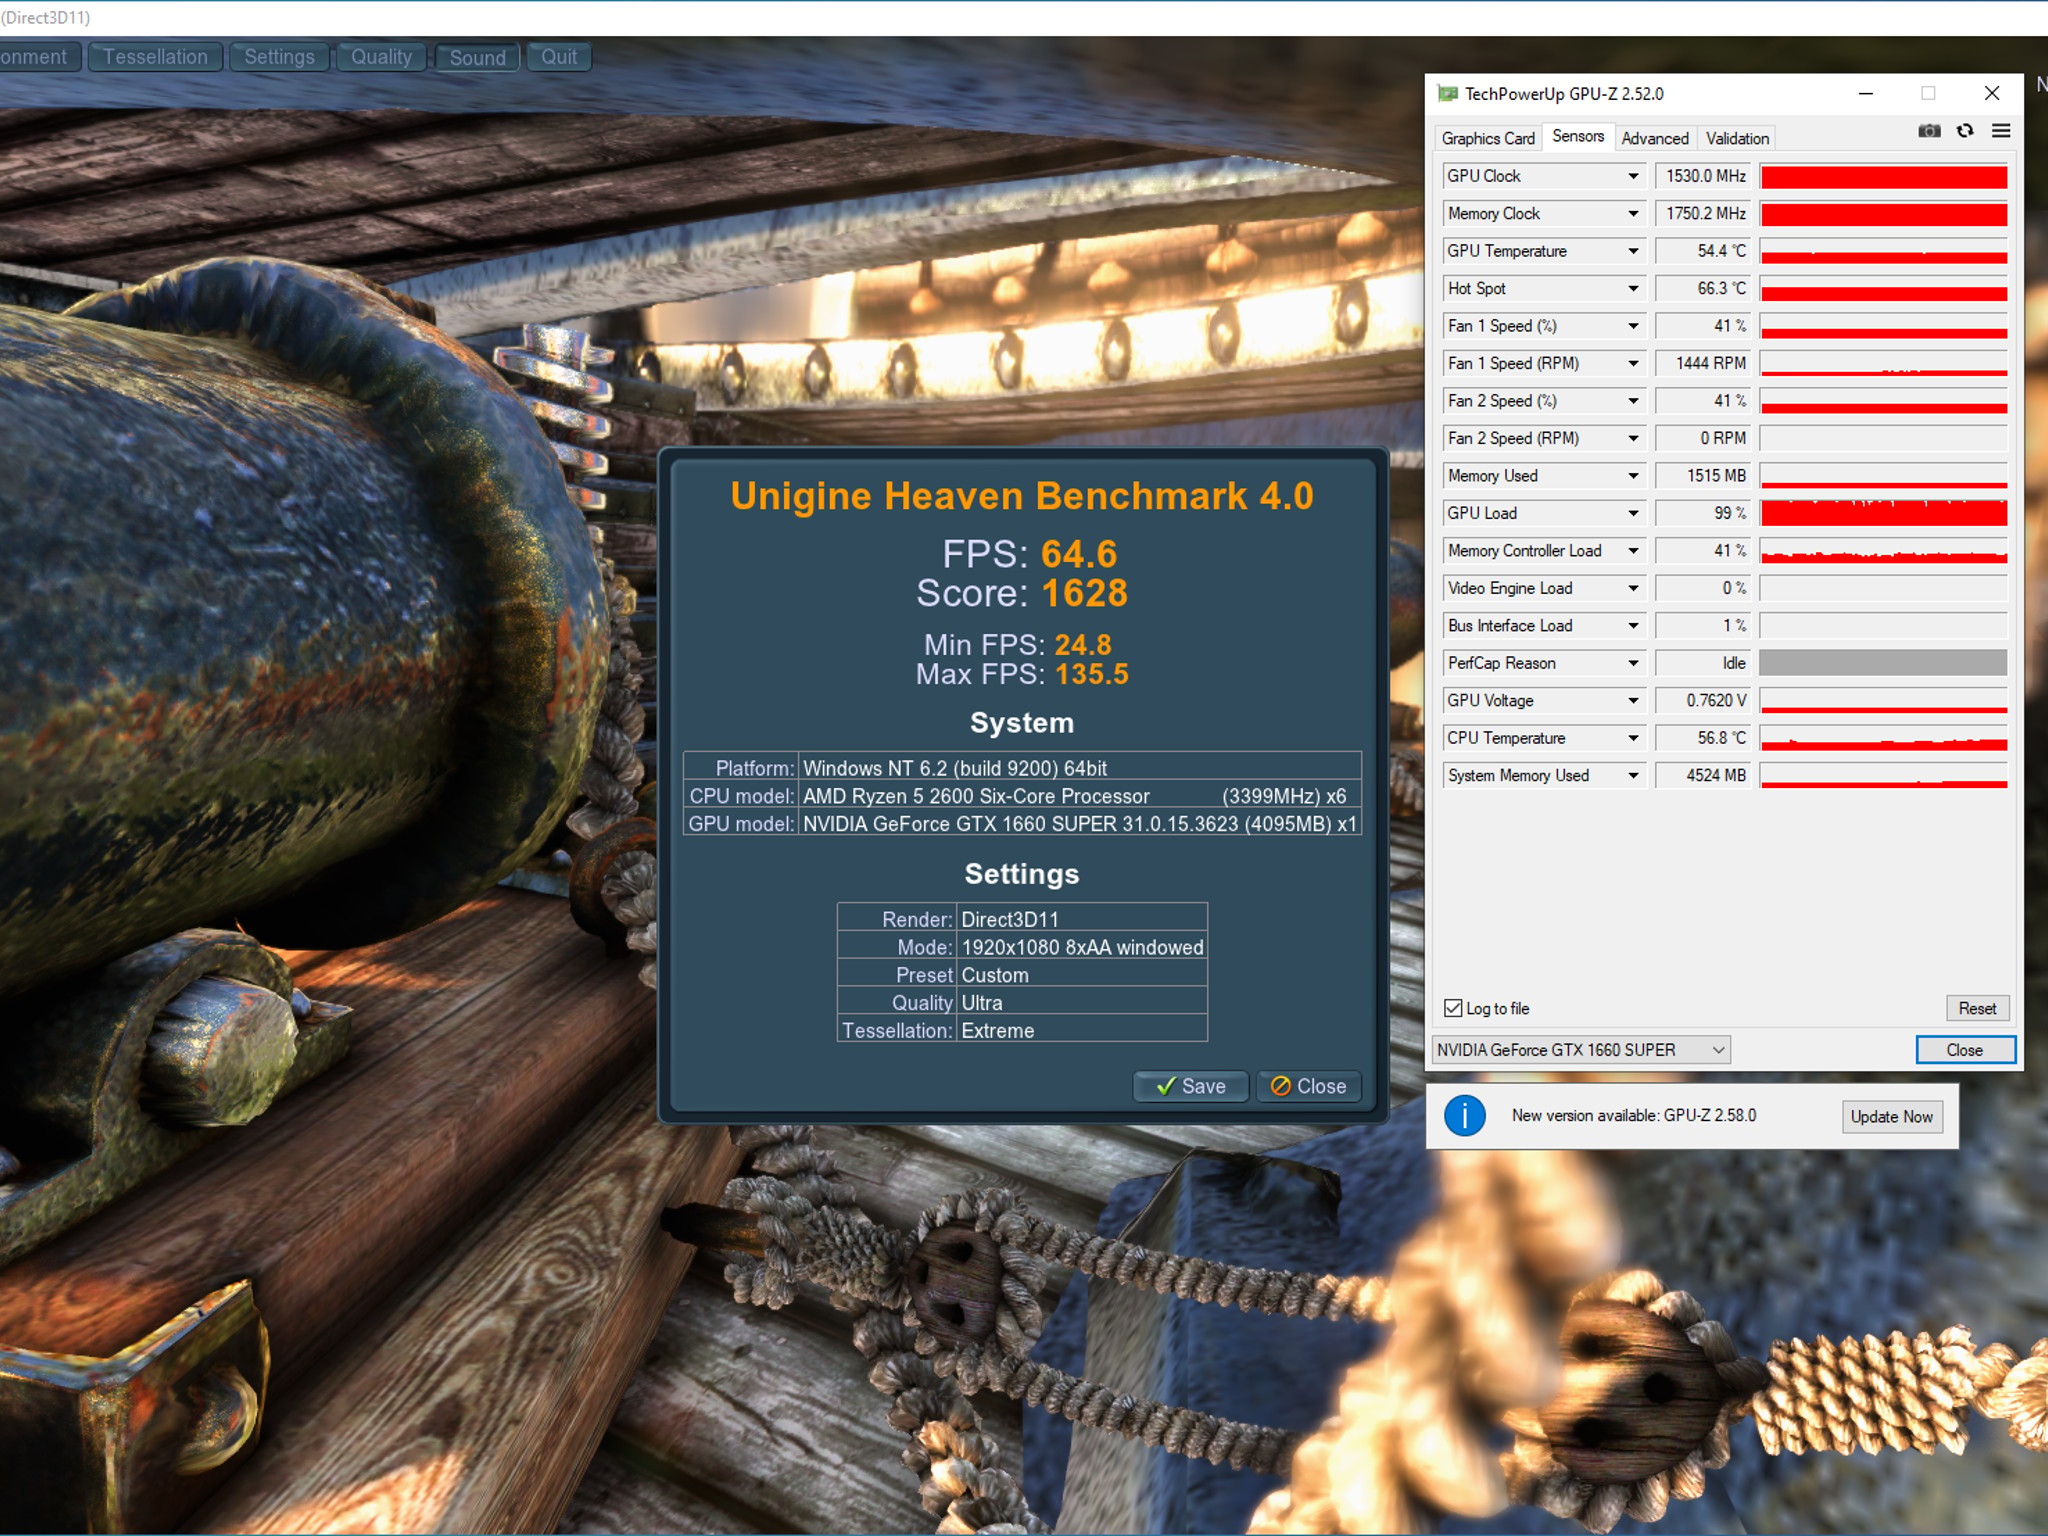Minimize the GPU-Z window

click(x=1866, y=94)
